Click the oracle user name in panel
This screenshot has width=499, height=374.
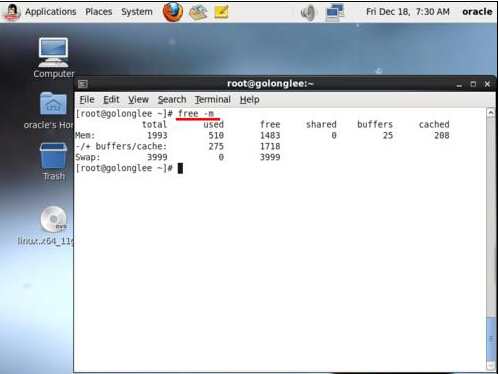pos(477,12)
